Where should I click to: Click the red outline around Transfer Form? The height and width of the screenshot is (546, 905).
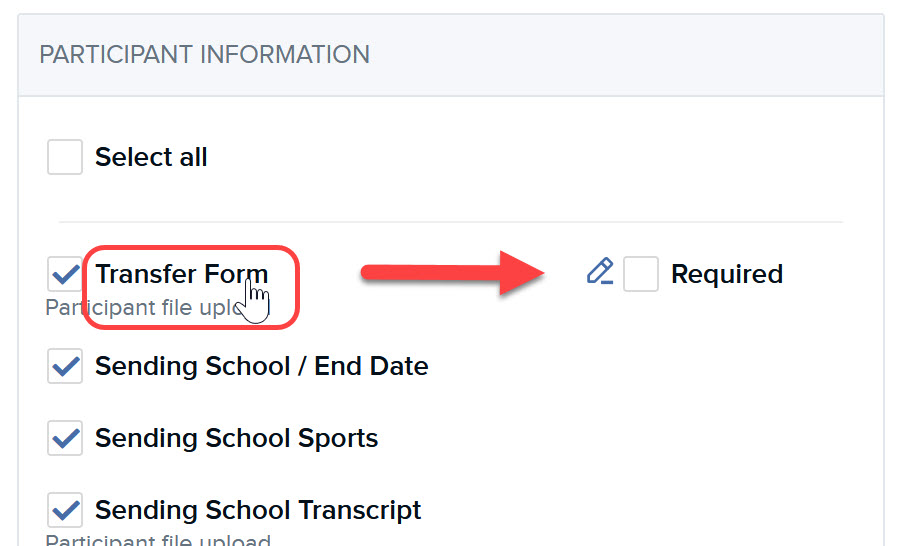click(x=191, y=287)
